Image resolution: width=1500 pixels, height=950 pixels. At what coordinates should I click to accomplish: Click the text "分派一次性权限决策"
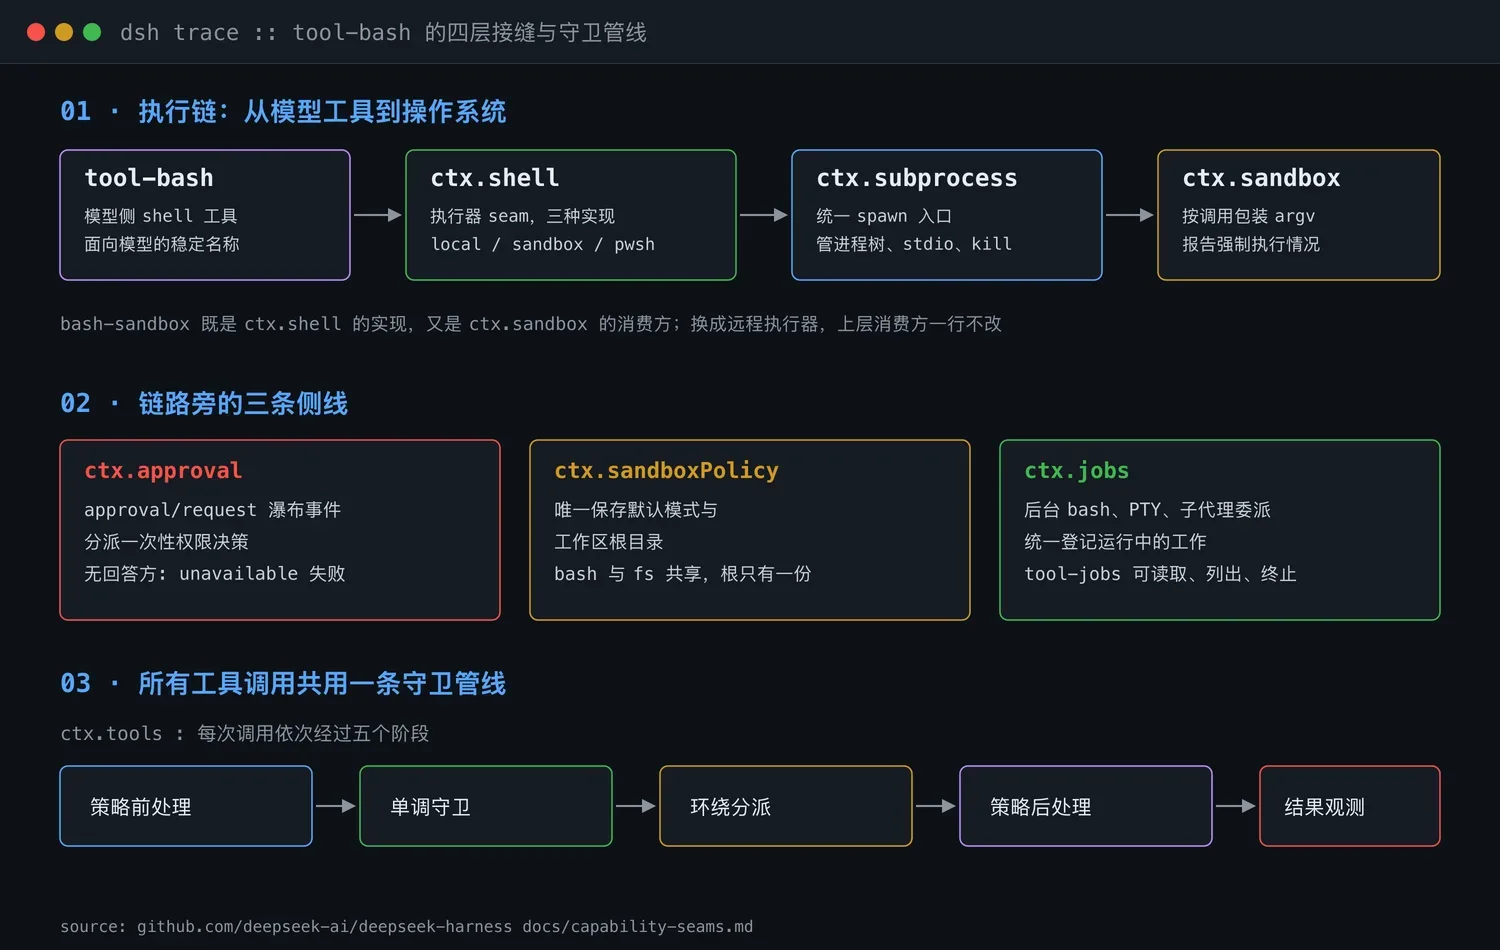click(167, 542)
